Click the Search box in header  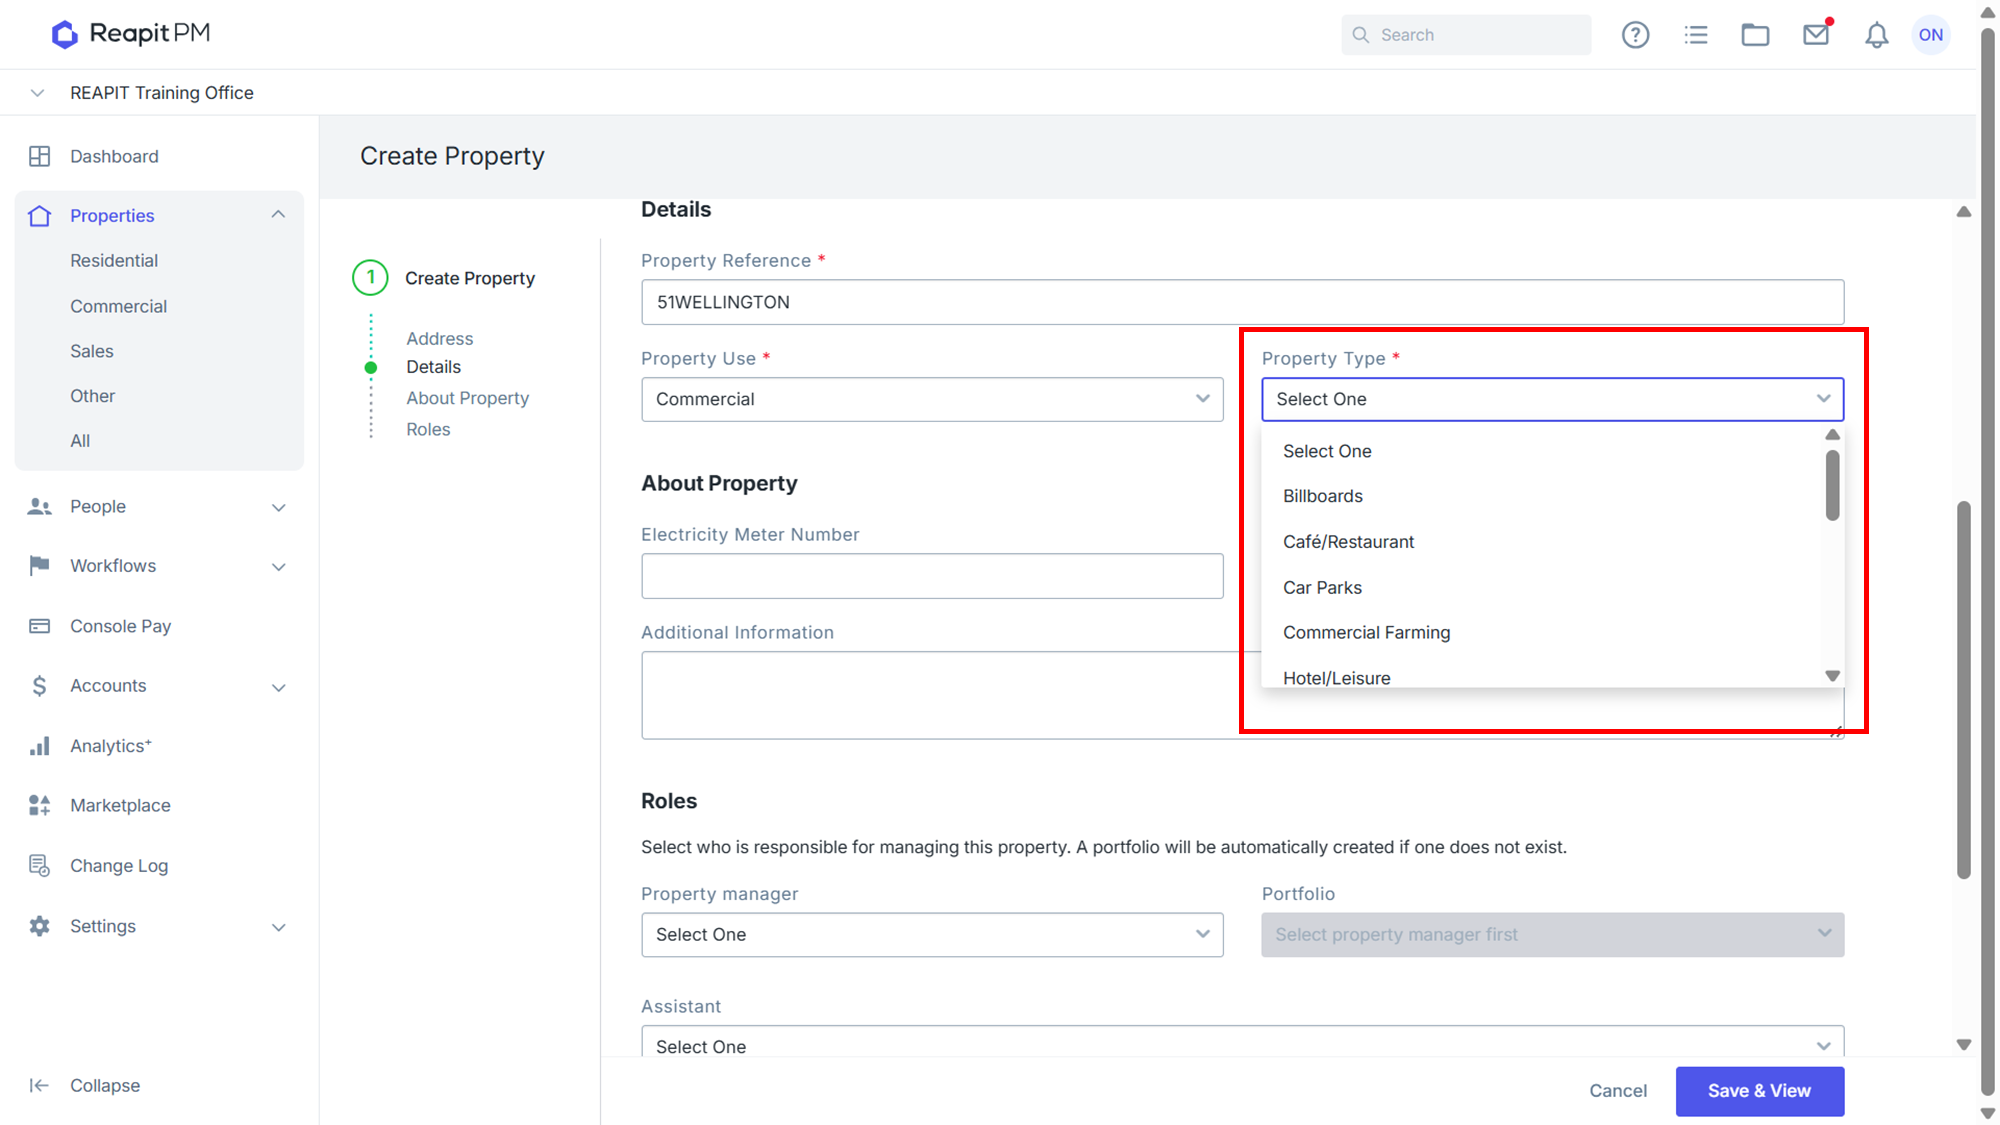[x=1466, y=35]
